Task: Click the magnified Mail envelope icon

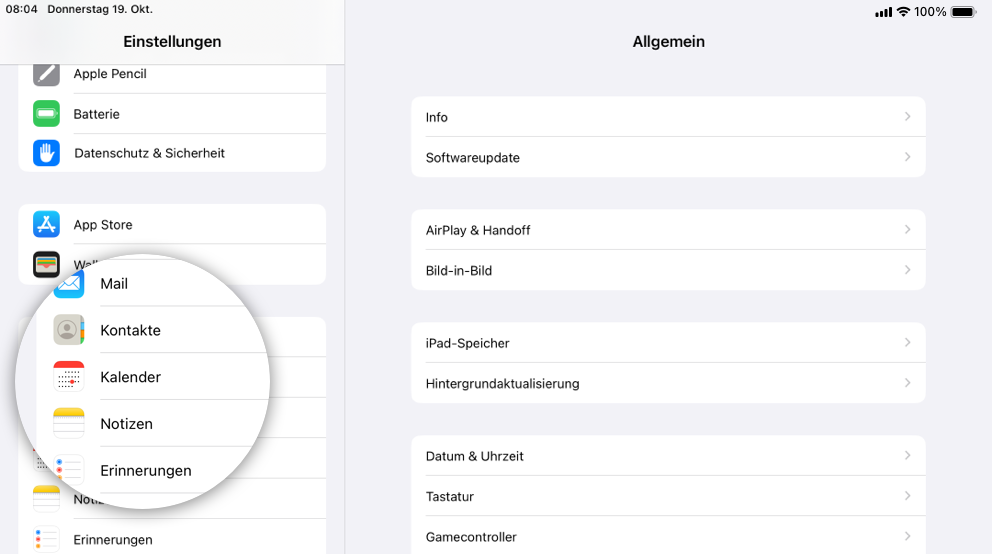Action: (69, 285)
